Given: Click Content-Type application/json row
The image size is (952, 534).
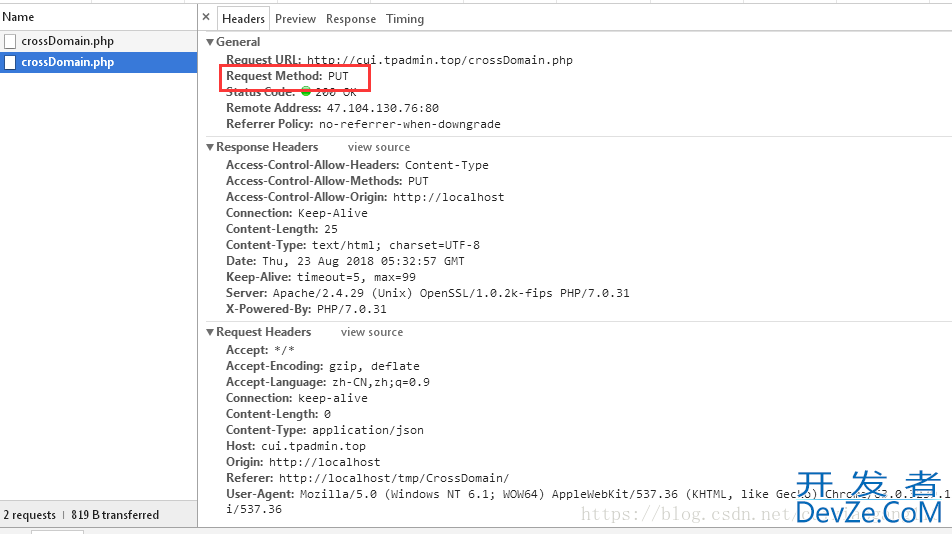Looking at the screenshot, I should 325,430.
